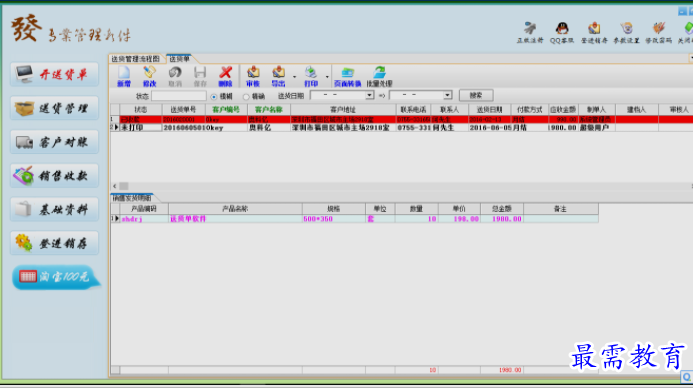Click the horizontal scrollbar left arrow
This screenshot has width=693, height=388.
pos(115,186)
